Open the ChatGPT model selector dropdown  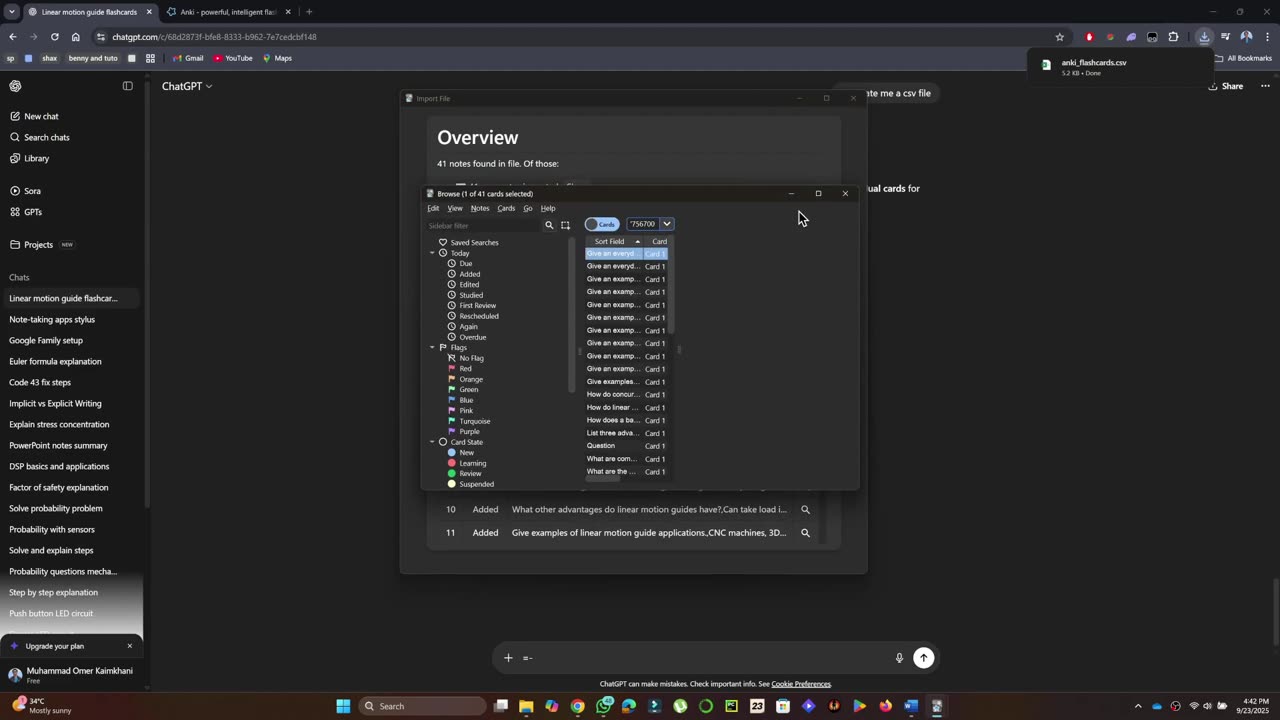(x=187, y=86)
